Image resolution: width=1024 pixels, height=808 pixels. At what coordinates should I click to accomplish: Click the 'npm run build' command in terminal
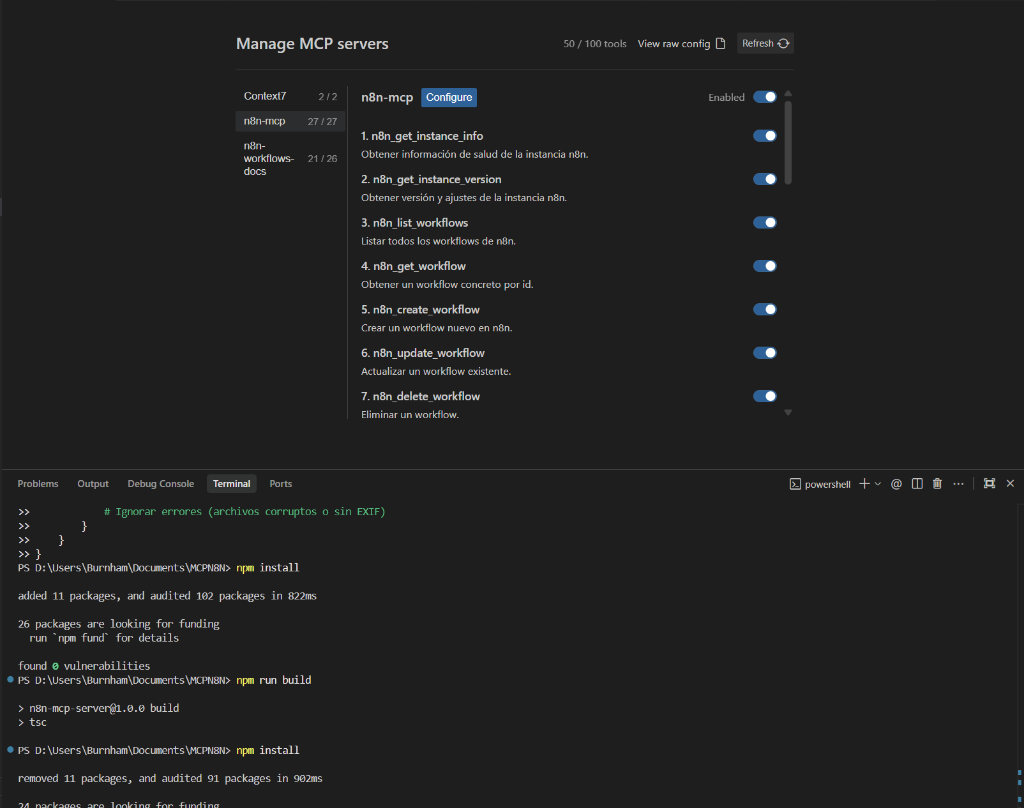tap(274, 680)
